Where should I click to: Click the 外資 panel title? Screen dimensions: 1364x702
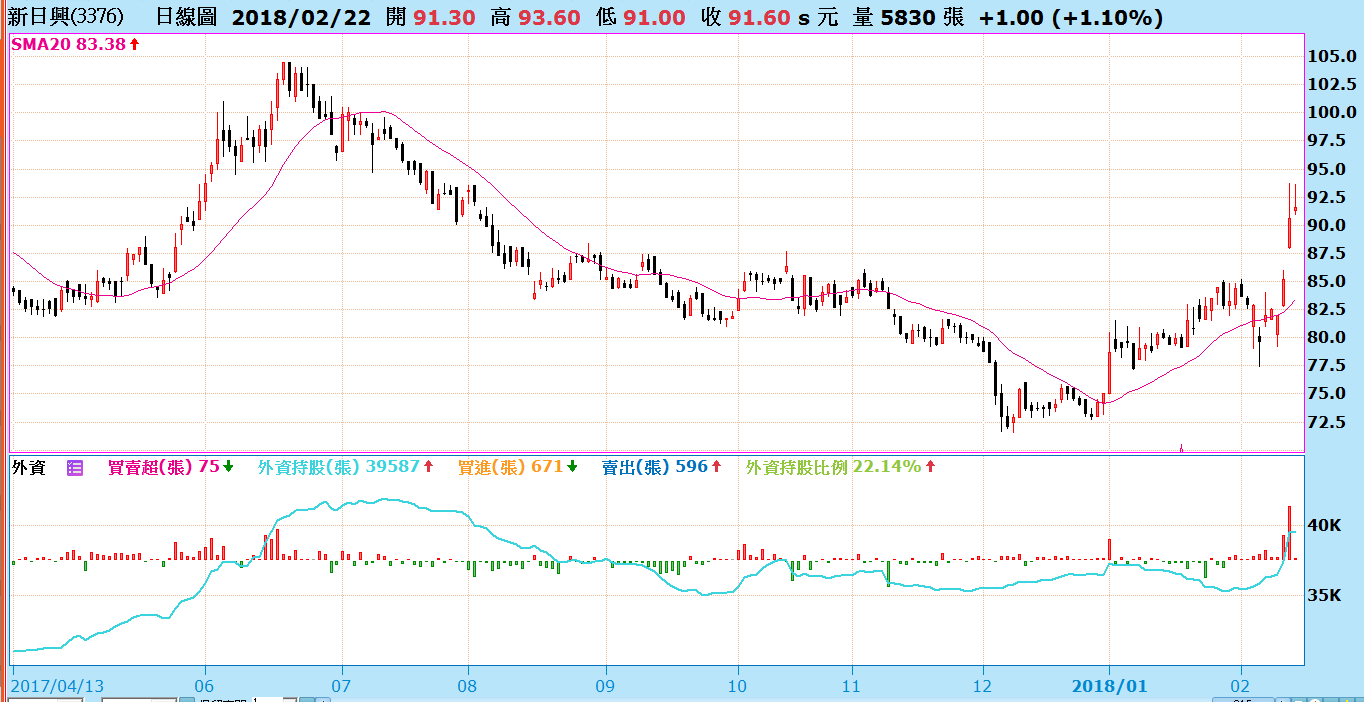click(x=28, y=467)
